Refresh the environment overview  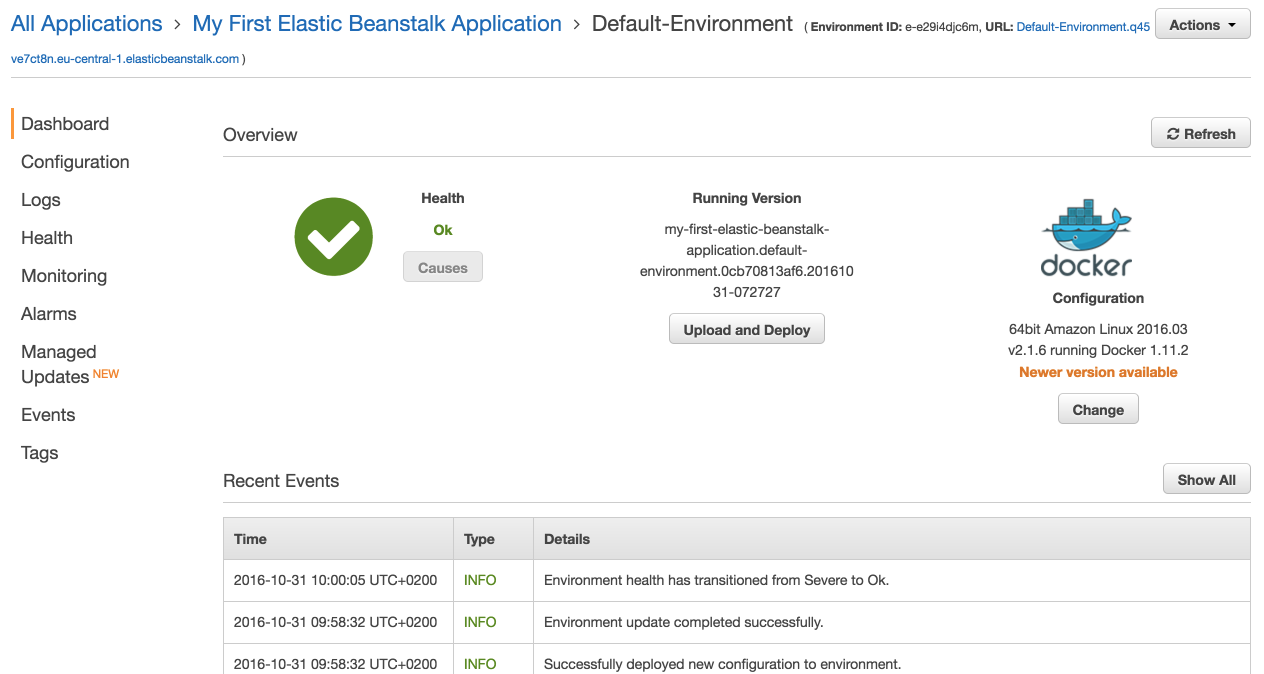click(x=1201, y=134)
